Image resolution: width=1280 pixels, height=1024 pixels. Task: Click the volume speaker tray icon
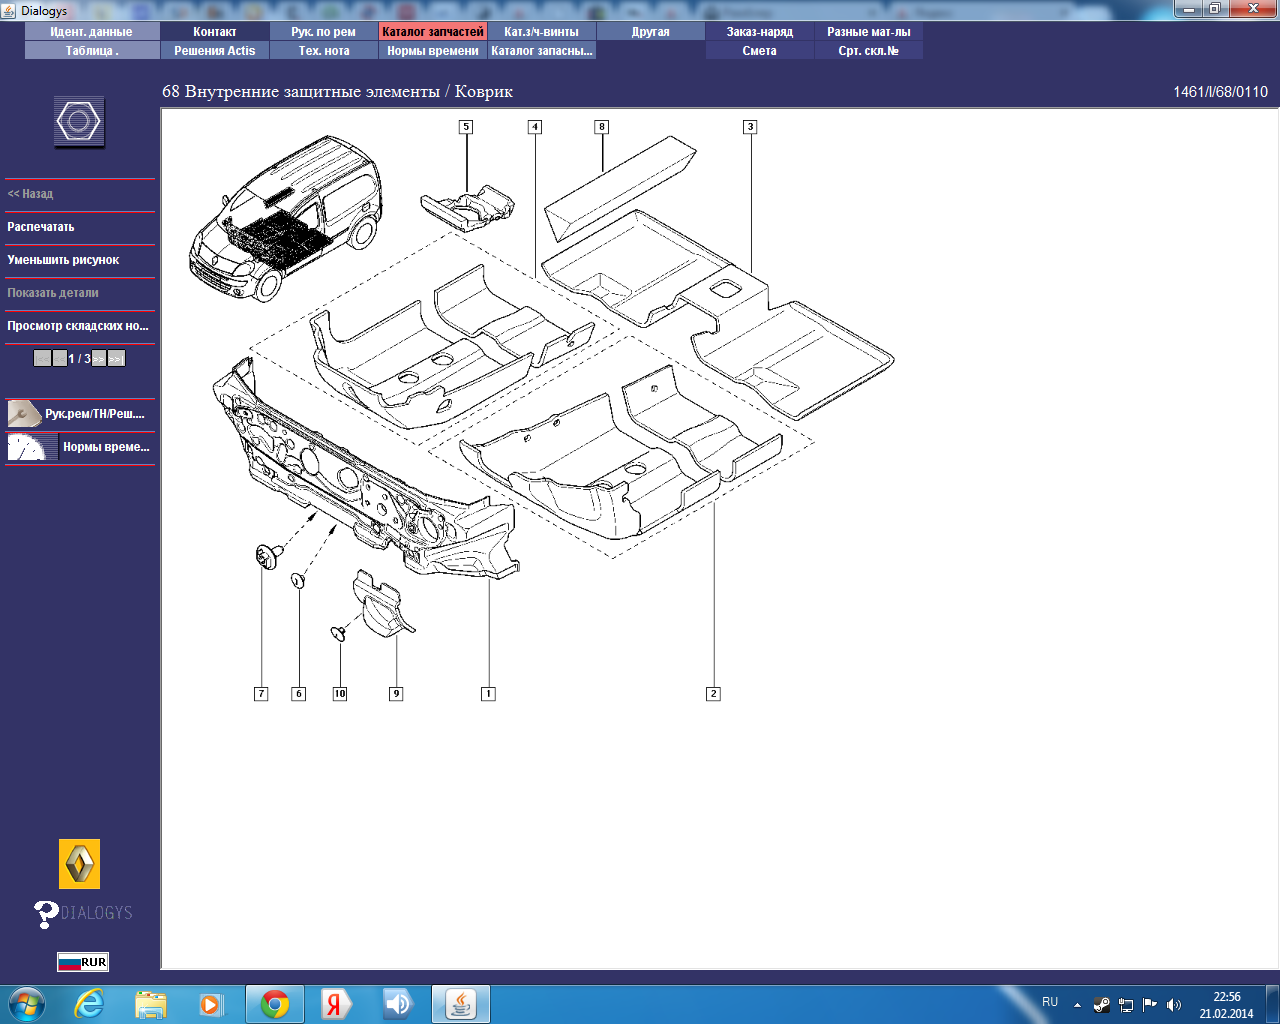[x=1174, y=1005]
